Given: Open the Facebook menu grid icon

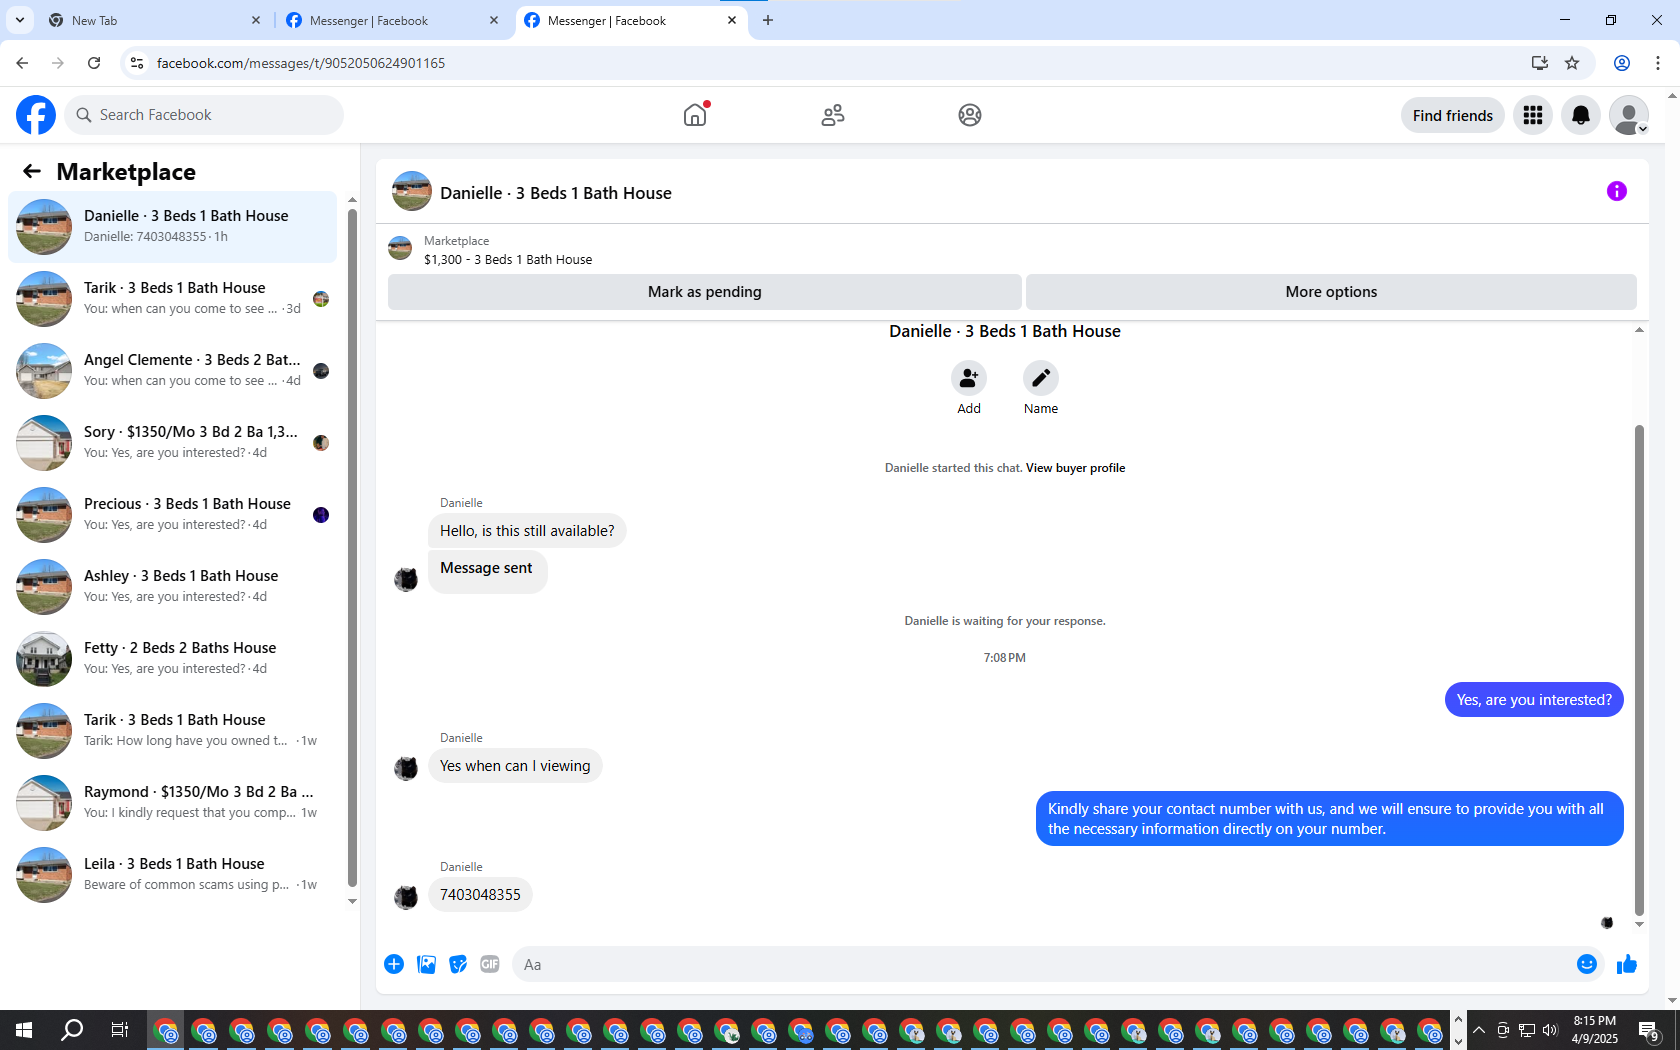Looking at the screenshot, I should [x=1533, y=115].
